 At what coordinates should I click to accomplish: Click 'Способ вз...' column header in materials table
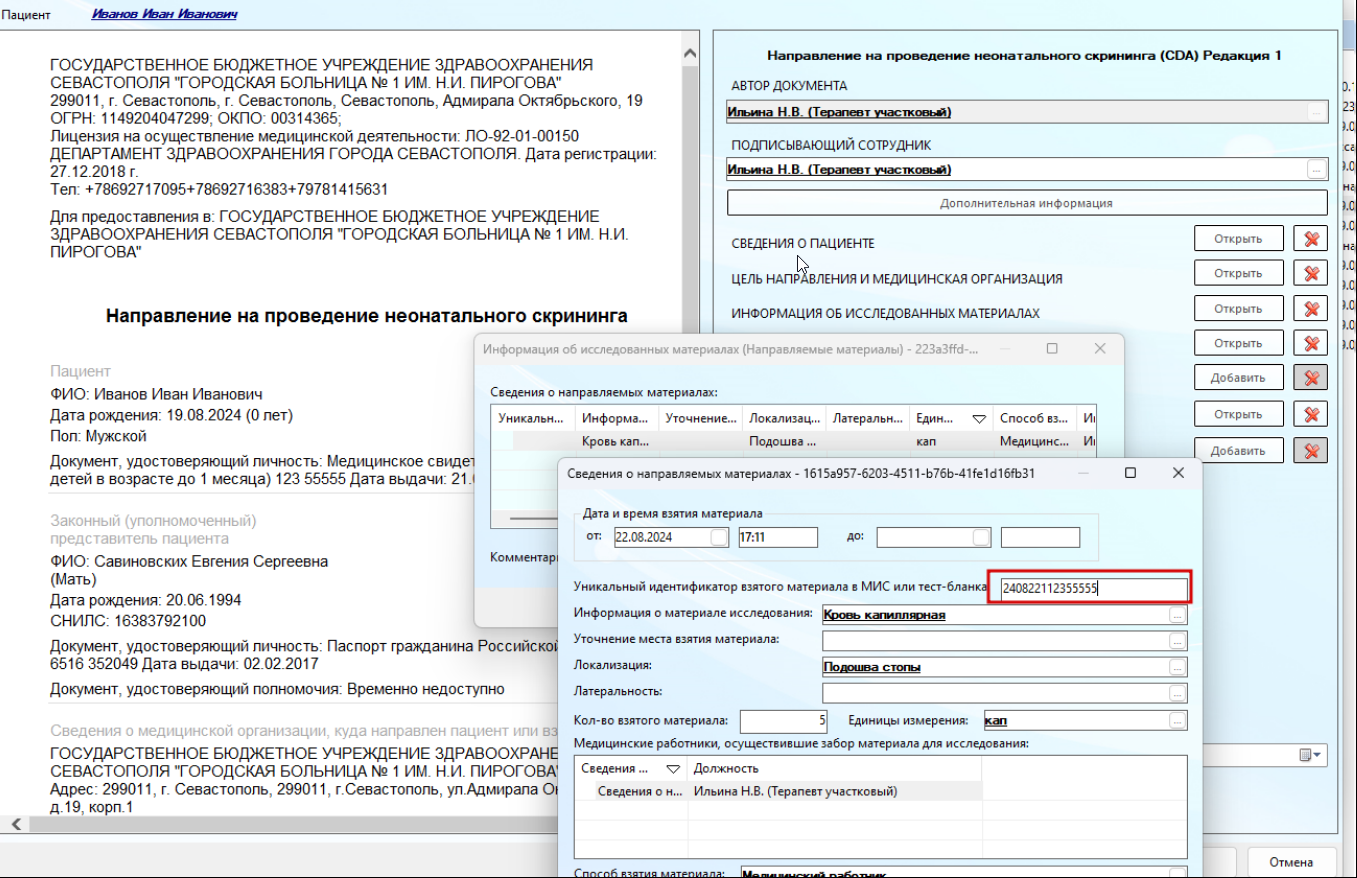point(1034,420)
